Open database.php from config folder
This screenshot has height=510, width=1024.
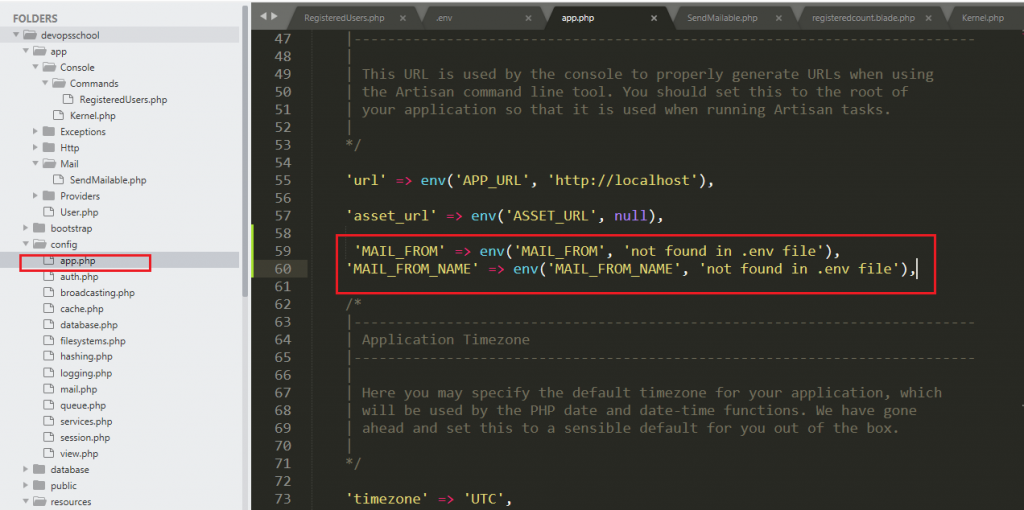tap(88, 325)
